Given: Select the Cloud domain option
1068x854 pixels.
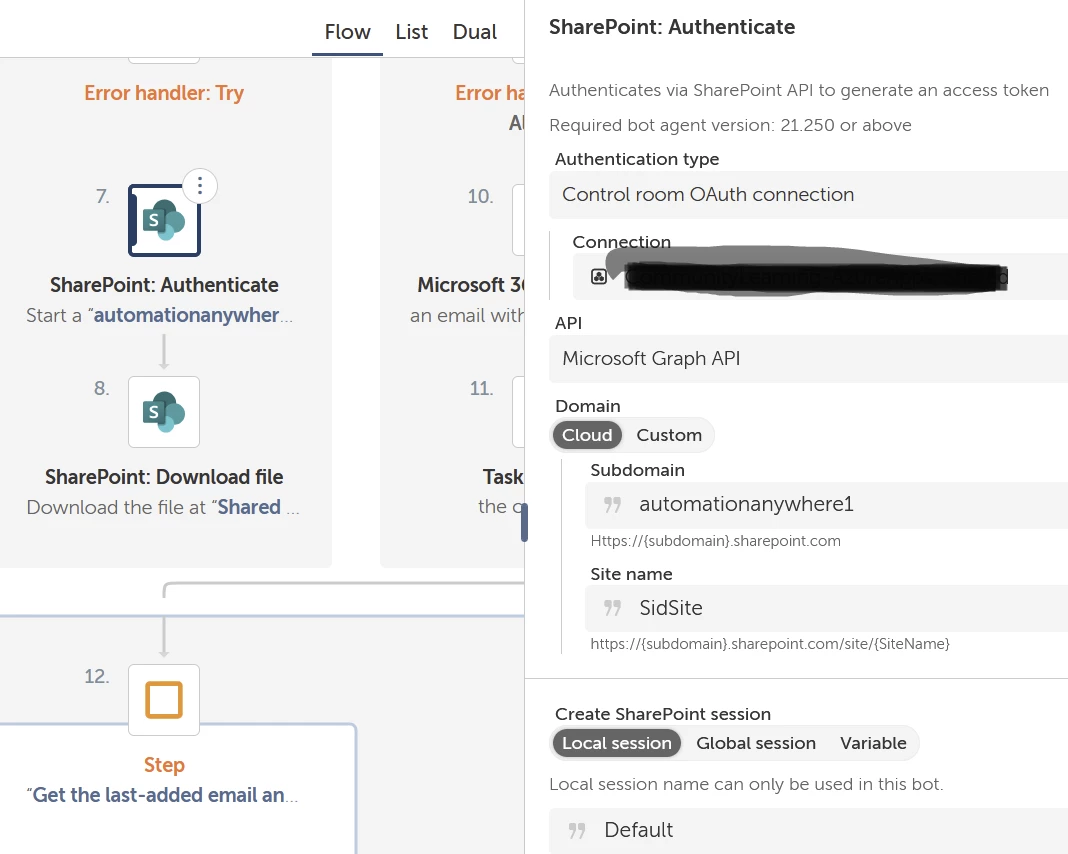Looking at the screenshot, I should point(587,435).
